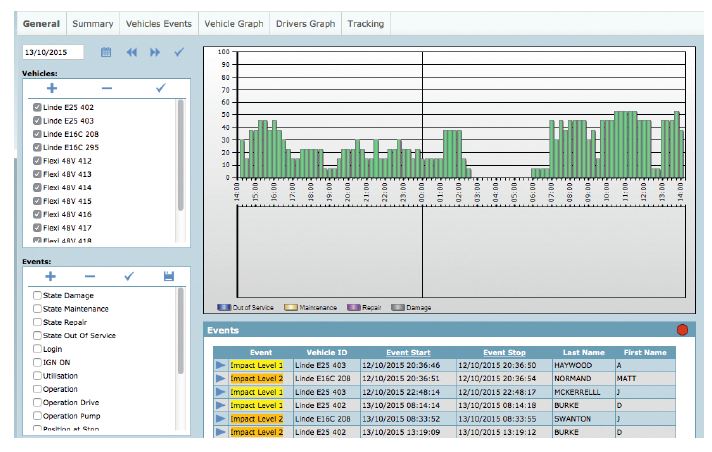Click the First Name column header
Screen dimensions: 712x452
(645, 353)
